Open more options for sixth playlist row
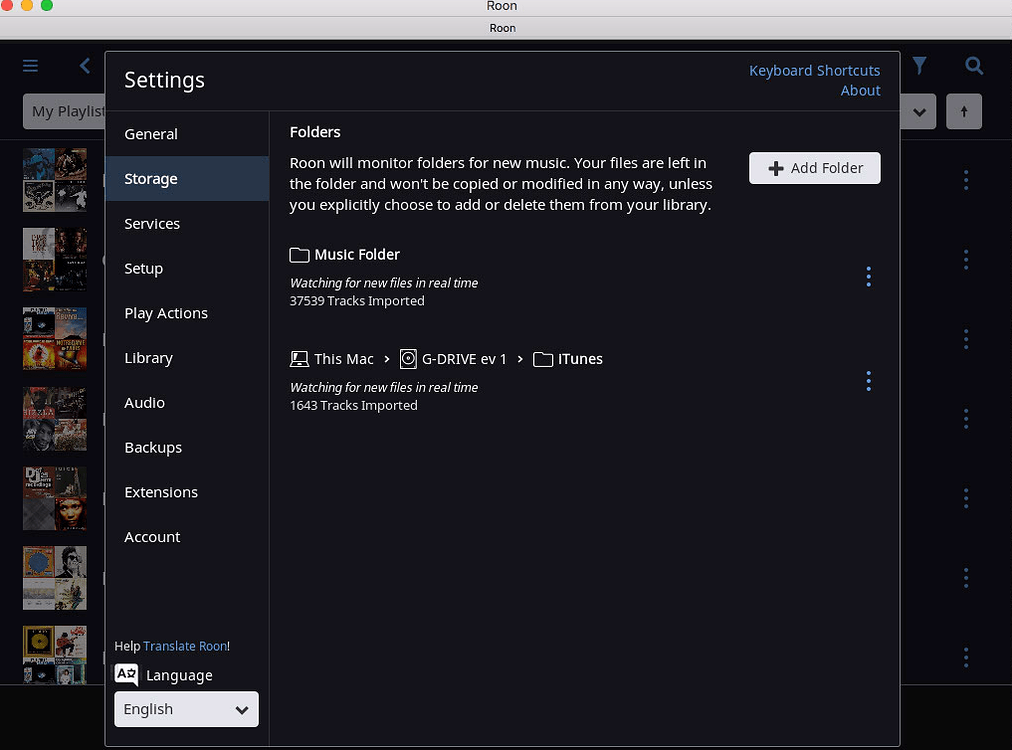 pyautogui.click(x=966, y=578)
